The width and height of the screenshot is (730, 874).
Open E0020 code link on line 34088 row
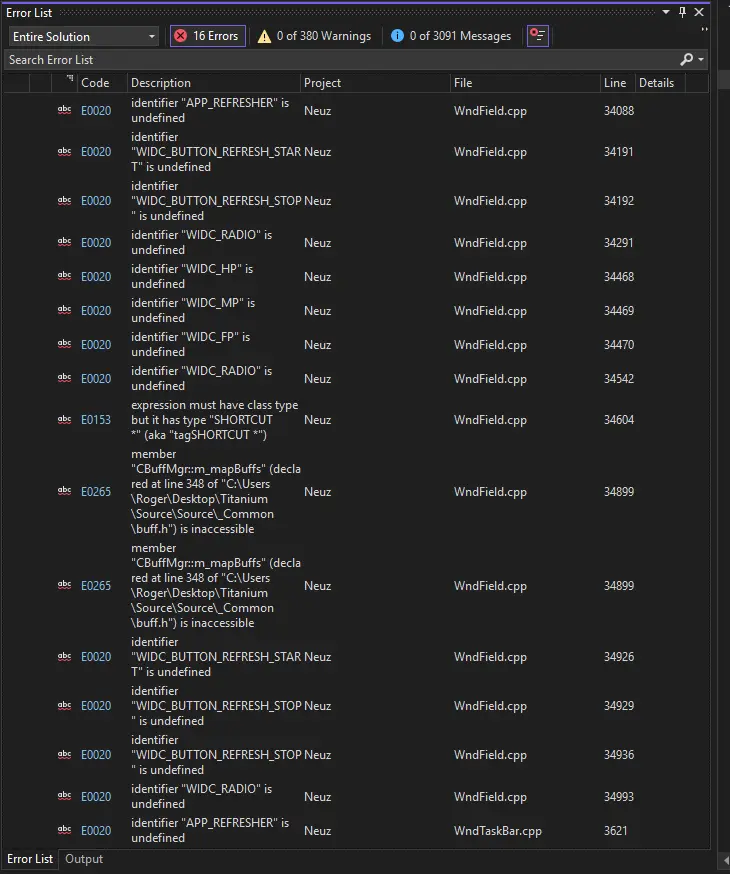point(96,110)
